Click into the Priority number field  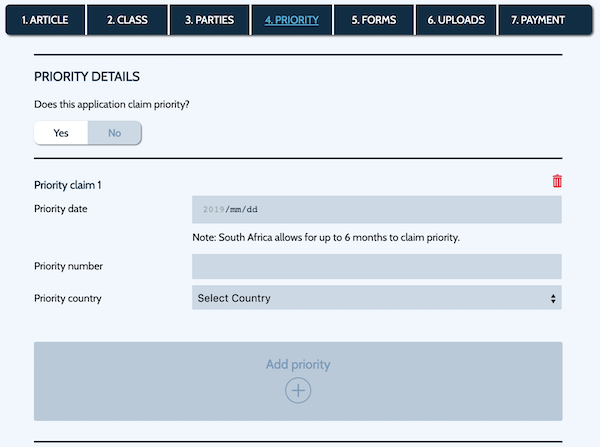(377, 266)
